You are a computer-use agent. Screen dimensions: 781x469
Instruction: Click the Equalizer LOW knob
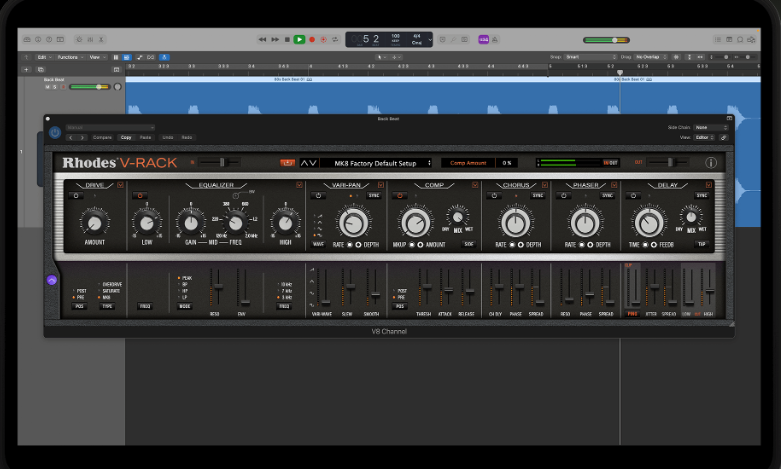click(x=146, y=223)
